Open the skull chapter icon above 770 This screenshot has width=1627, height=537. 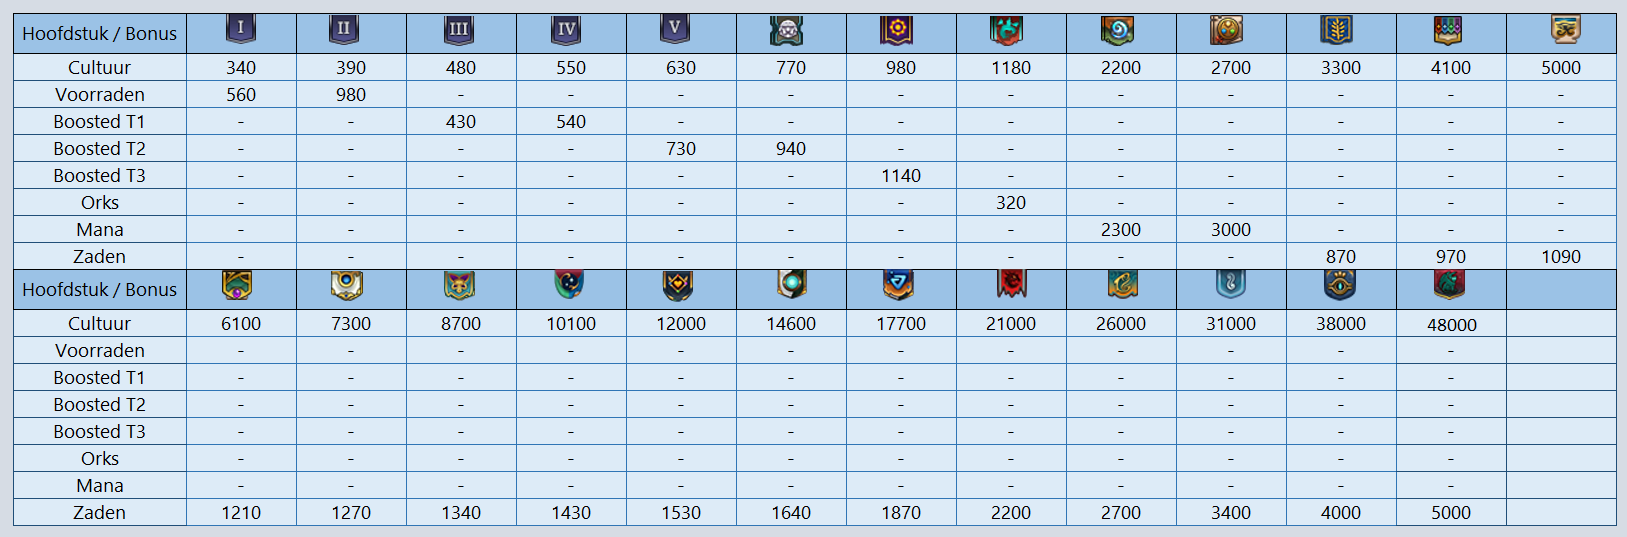tap(787, 31)
